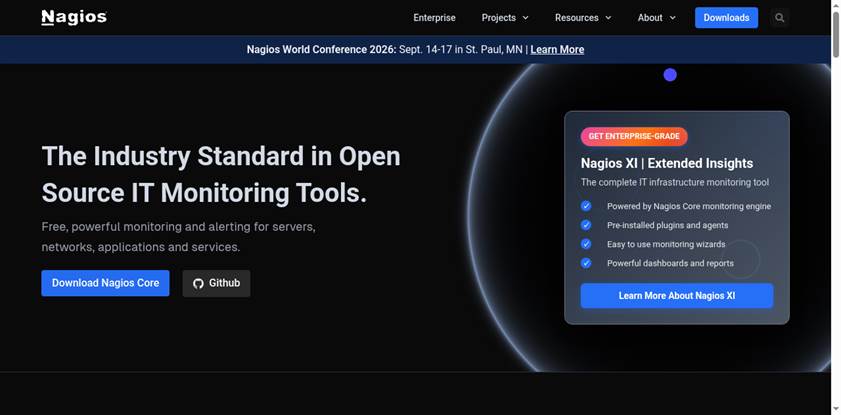Expand the Resources dropdown chevron
The height and width of the screenshot is (415, 841).
[608, 18]
